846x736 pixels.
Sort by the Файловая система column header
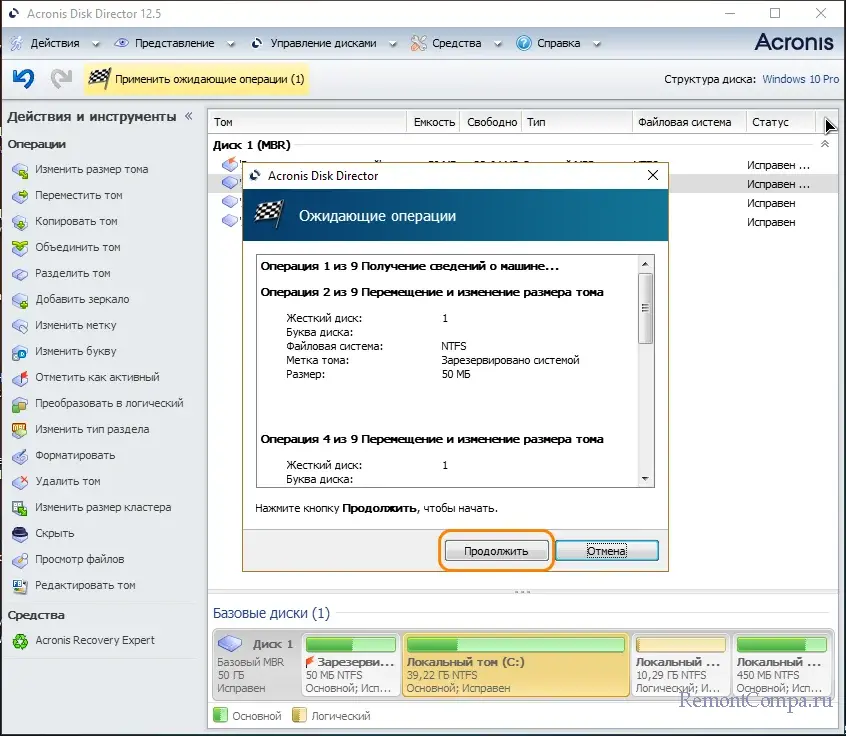tap(689, 122)
